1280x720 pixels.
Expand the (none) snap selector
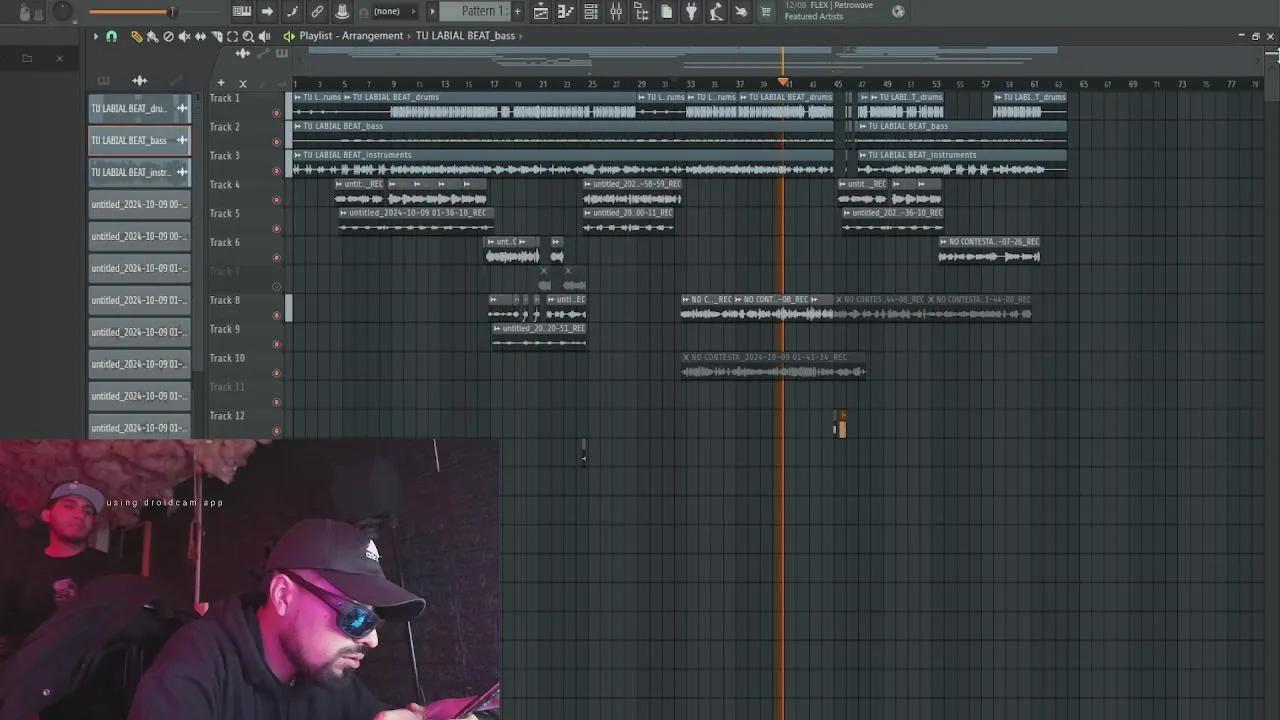[387, 12]
